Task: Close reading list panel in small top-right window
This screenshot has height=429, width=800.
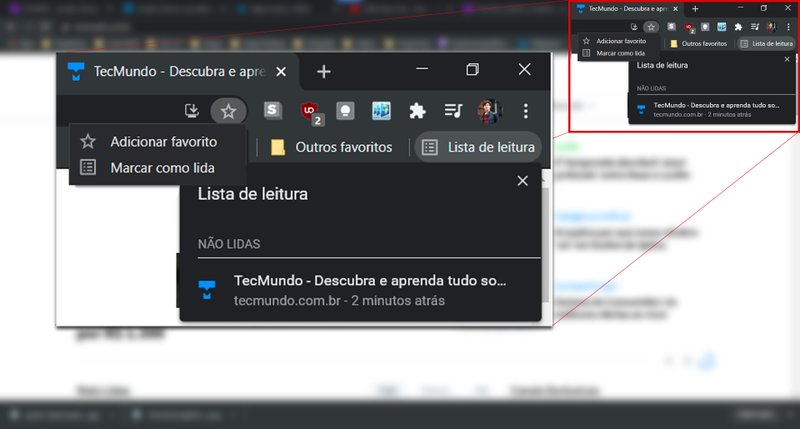Action: (x=787, y=59)
